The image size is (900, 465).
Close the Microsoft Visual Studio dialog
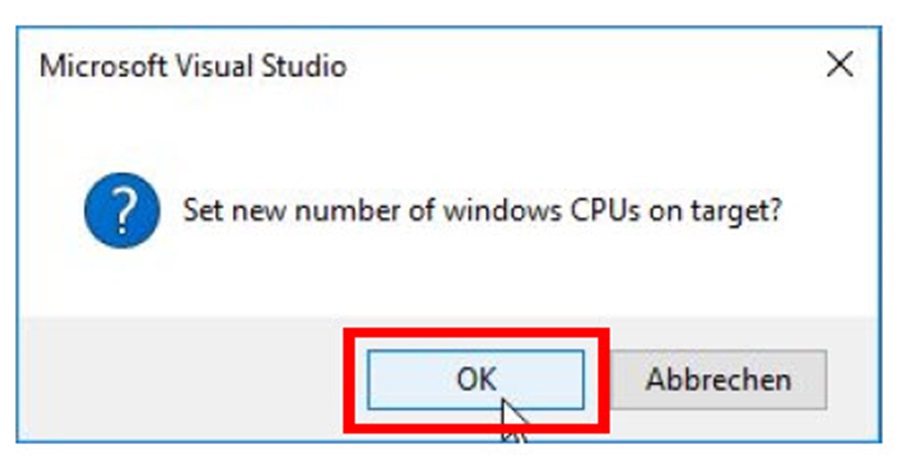click(840, 66)
